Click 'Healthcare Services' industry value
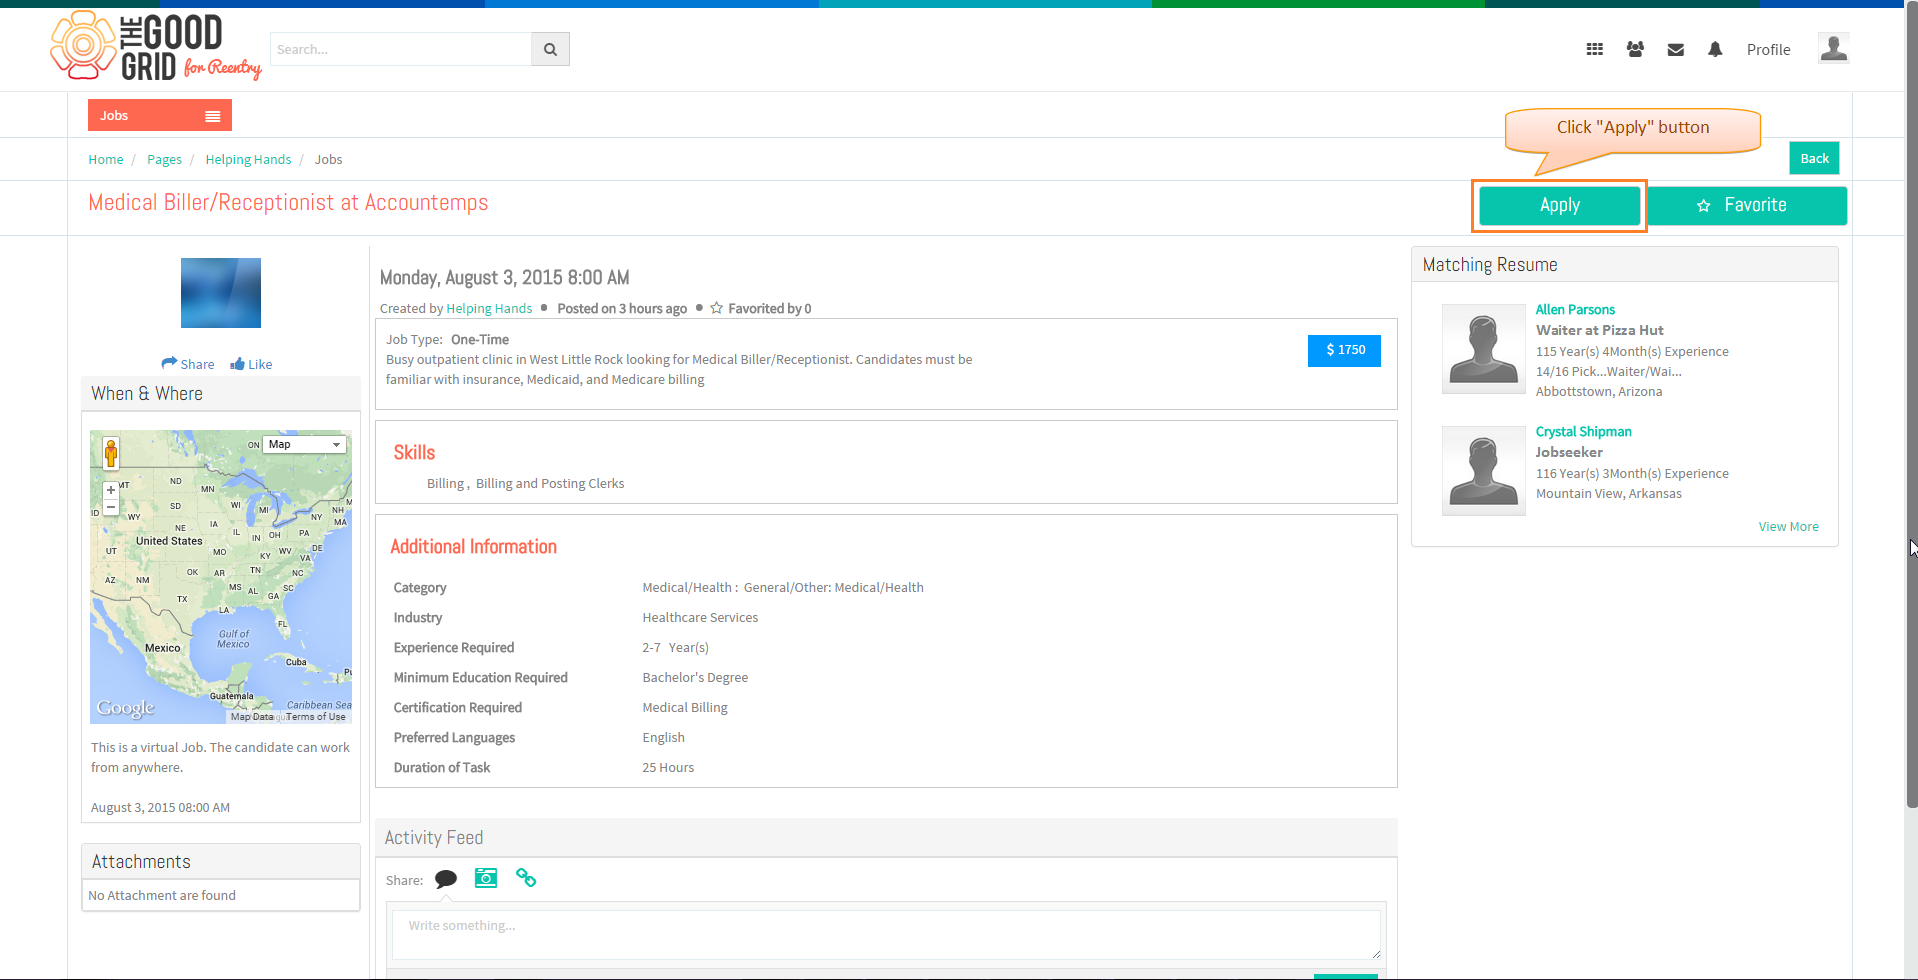Image resolution: width=1918 pixels, height=980 pixels. pyautogui.click(x=700, y=617)
